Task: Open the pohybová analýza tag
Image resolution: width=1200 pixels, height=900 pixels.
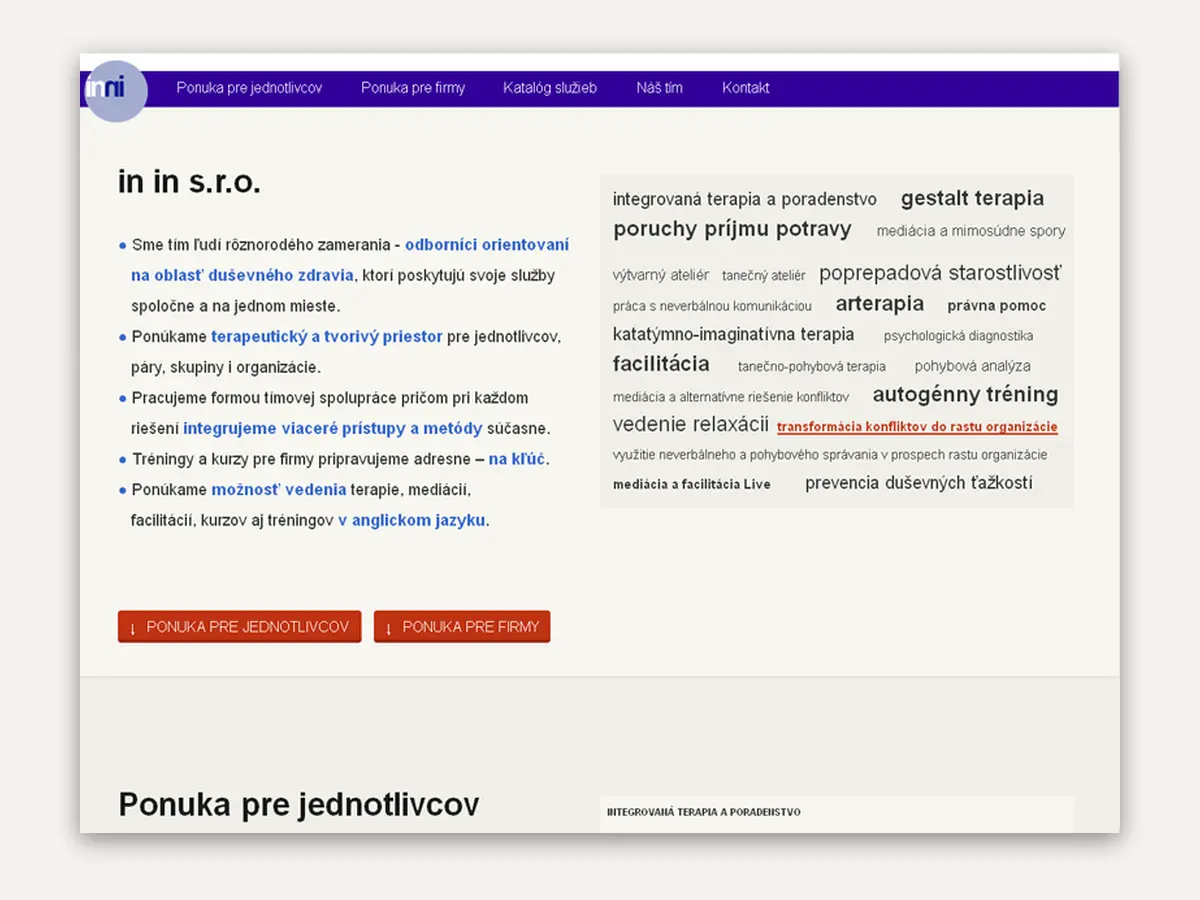Action: pyautogui.click(x=972, y=366)
